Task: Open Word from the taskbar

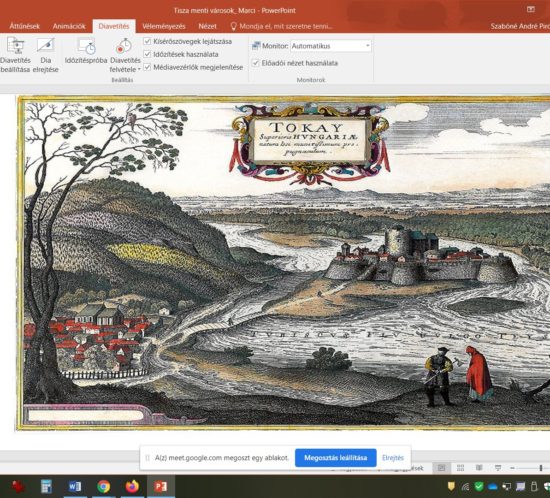Action: coord(75,486)
